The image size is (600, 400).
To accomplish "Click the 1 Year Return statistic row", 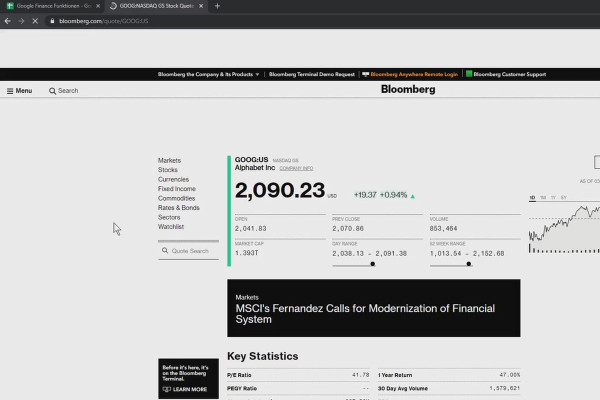I will tap(449, 375).
